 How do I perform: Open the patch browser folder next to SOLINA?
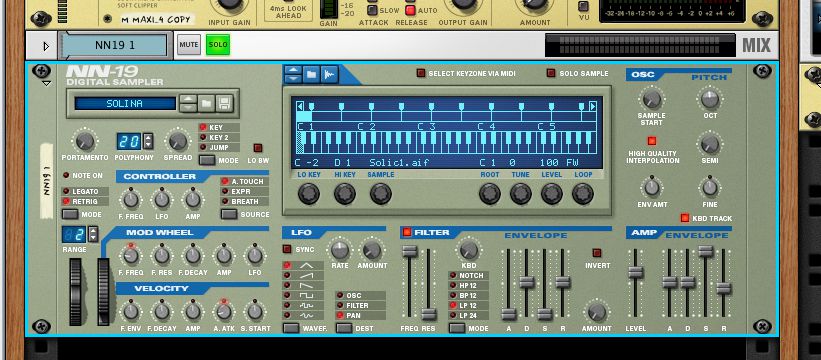coord(207,103)
